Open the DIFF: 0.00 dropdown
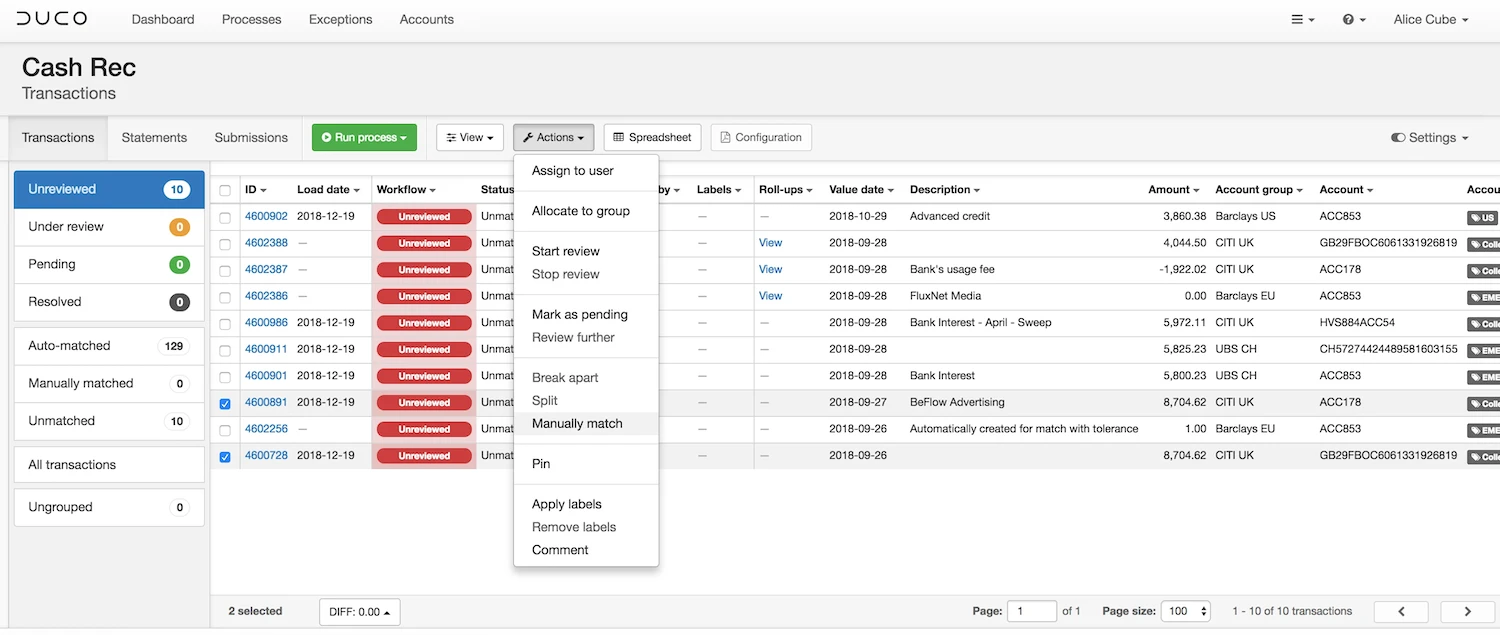Screen dimensions: 1500x635 point(359,612)
